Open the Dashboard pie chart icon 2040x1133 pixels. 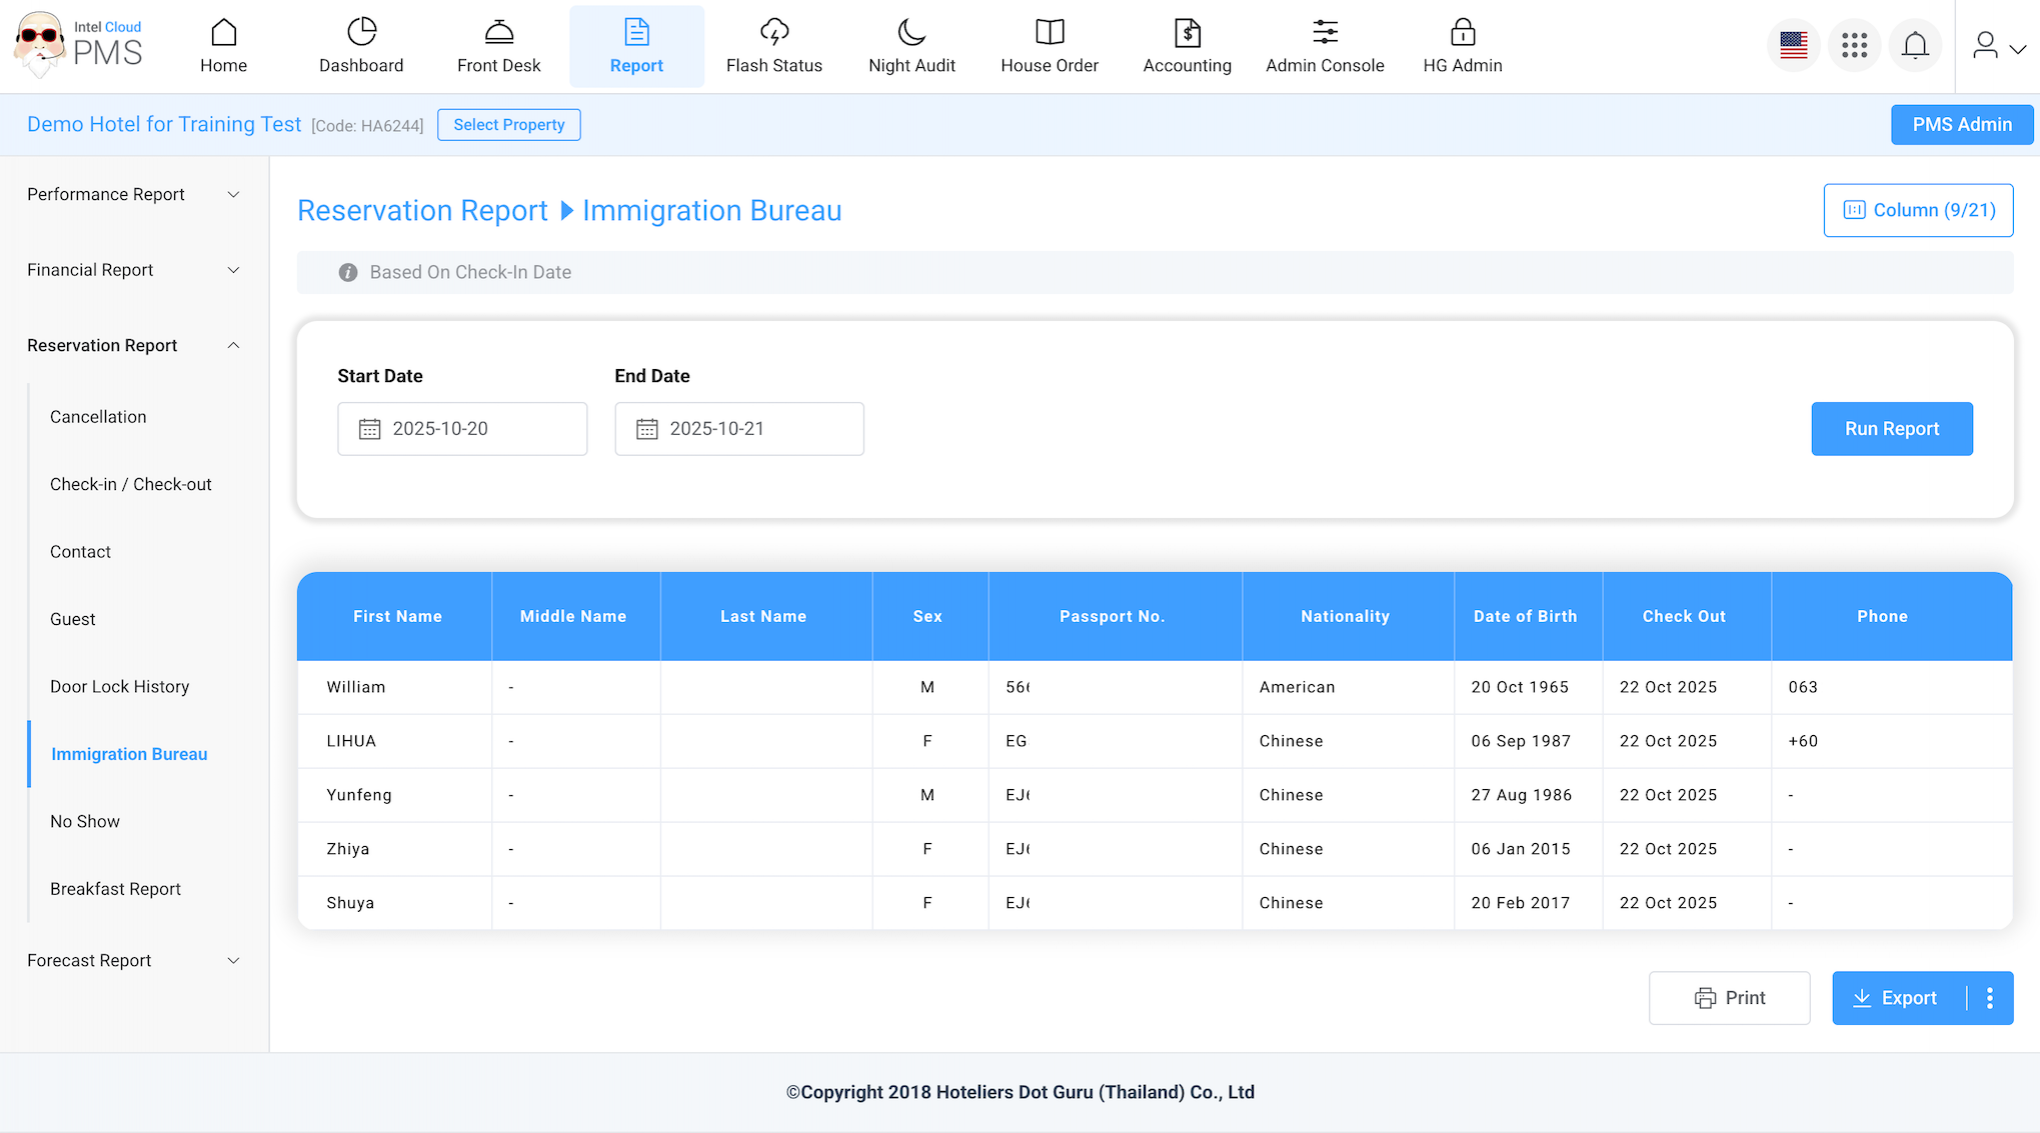361,33
